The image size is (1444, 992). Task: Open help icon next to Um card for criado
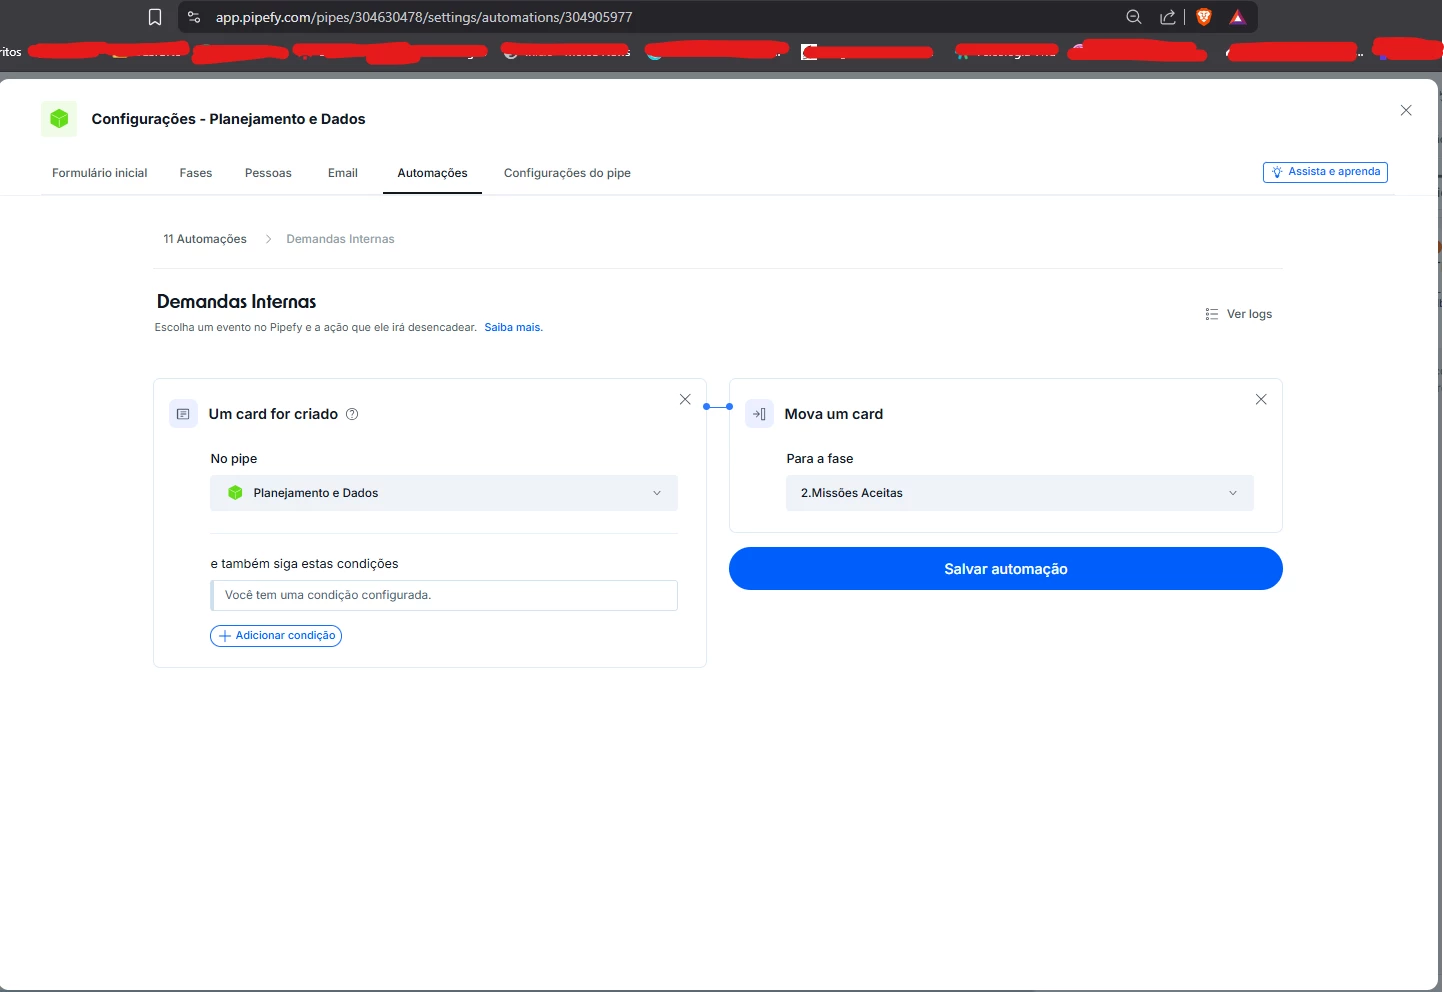pyautogui.click(x=352, y=414)
